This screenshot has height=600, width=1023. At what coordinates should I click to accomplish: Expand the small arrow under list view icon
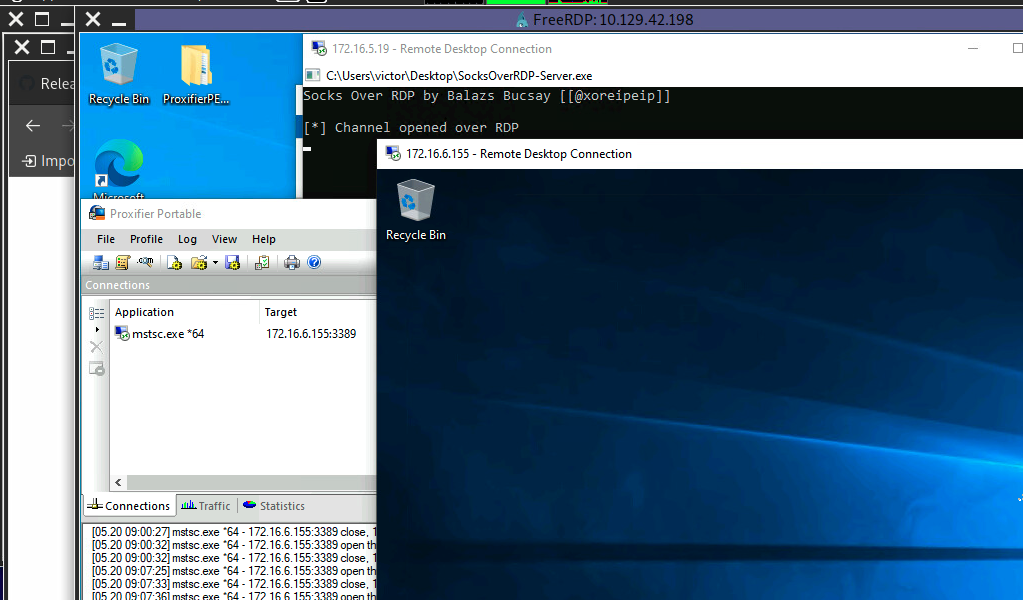click(x=97, y=330)
